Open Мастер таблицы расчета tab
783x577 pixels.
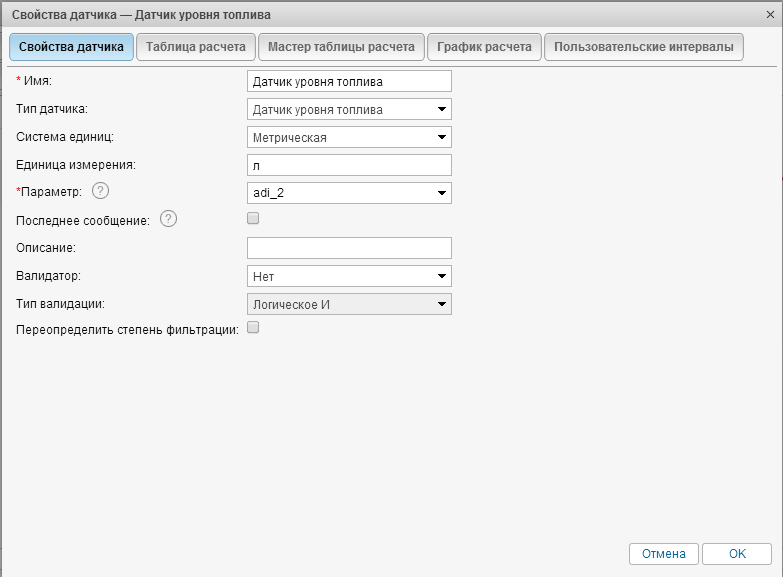coord(341,47)
